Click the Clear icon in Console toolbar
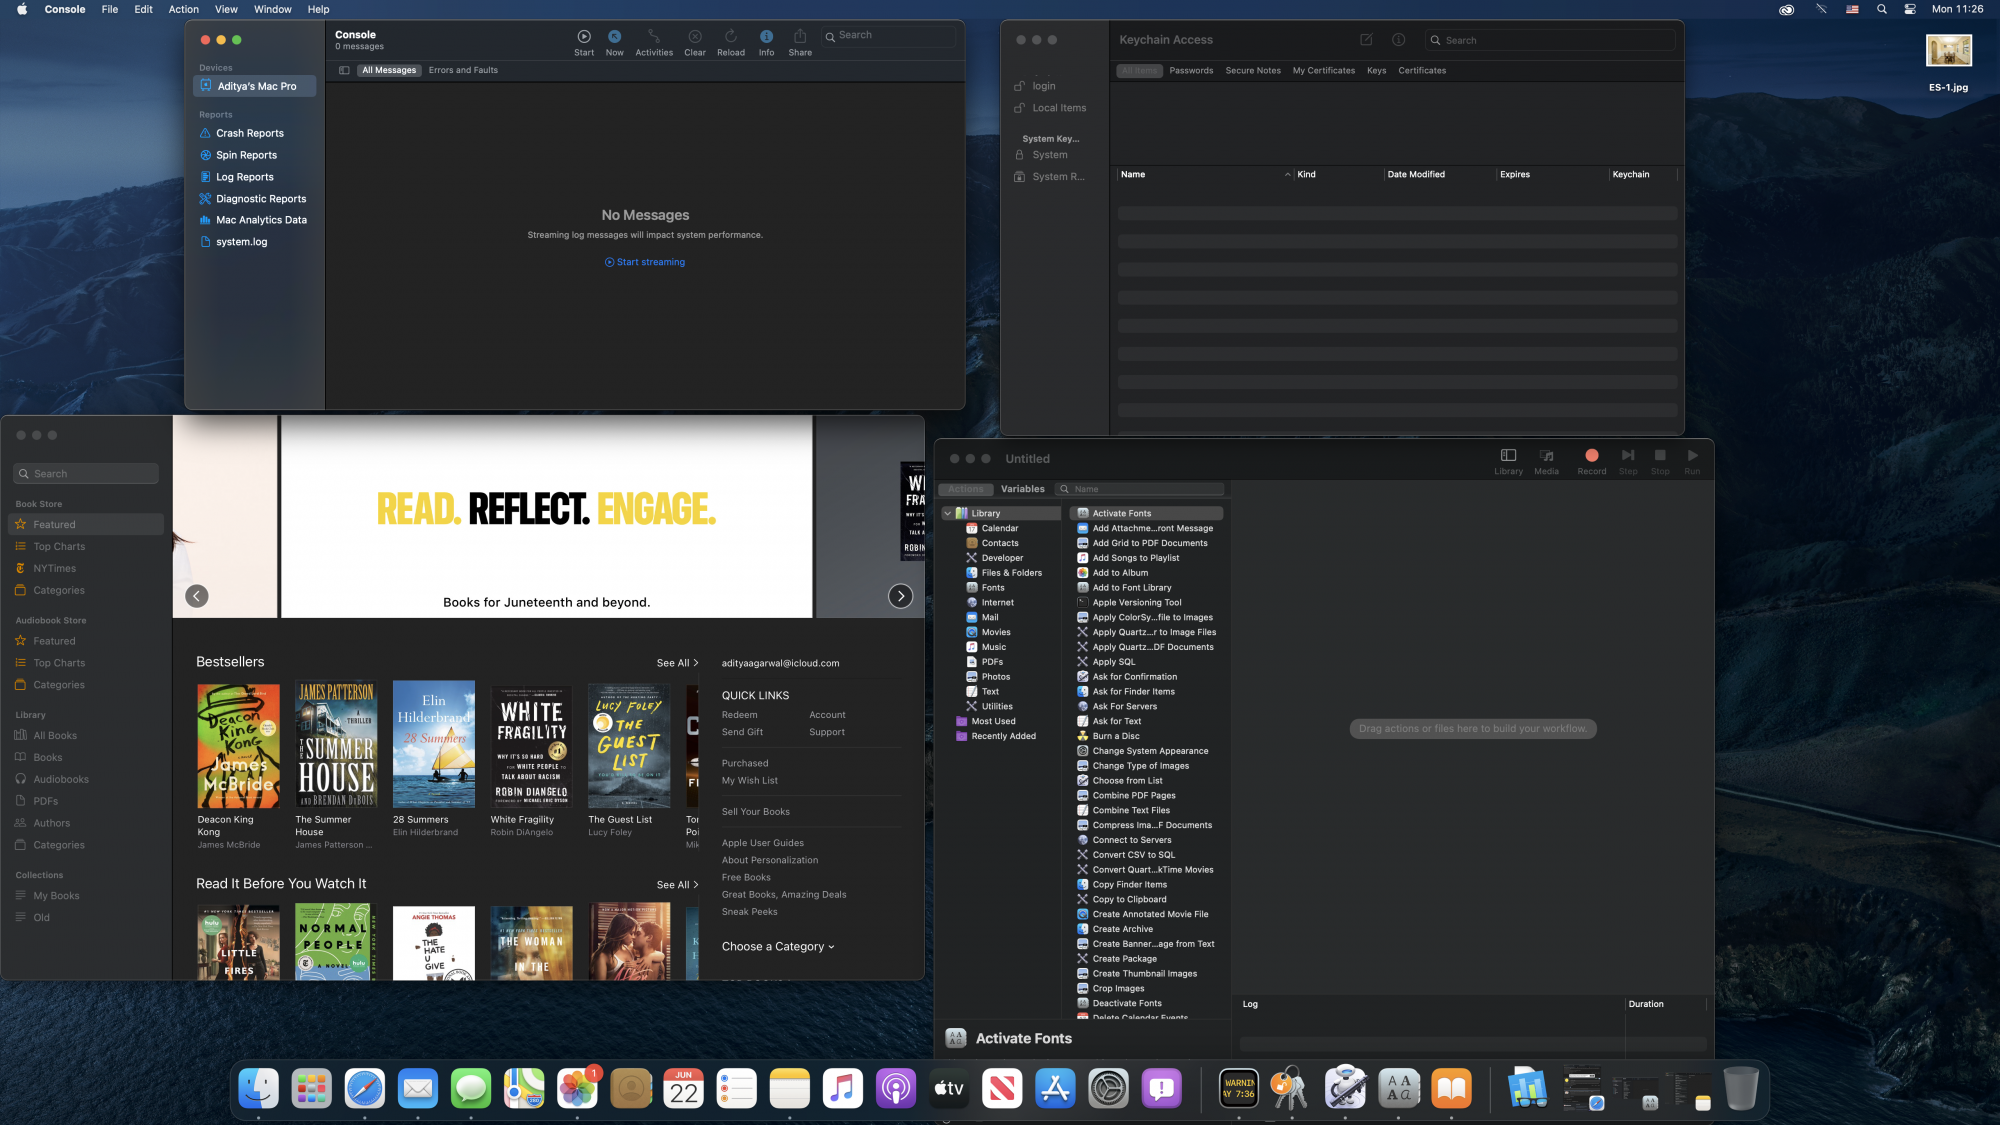The height and width of the screenshot is (1125, 2000). click(x=694, y=37)
